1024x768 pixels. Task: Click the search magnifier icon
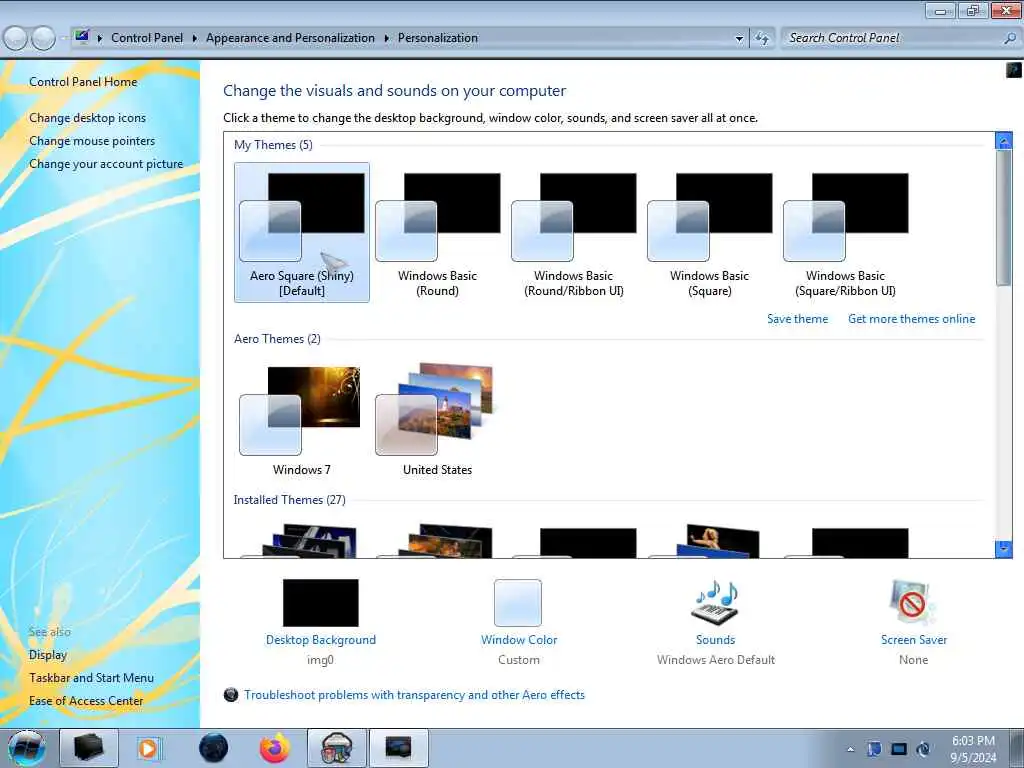tap(1010, 38)
